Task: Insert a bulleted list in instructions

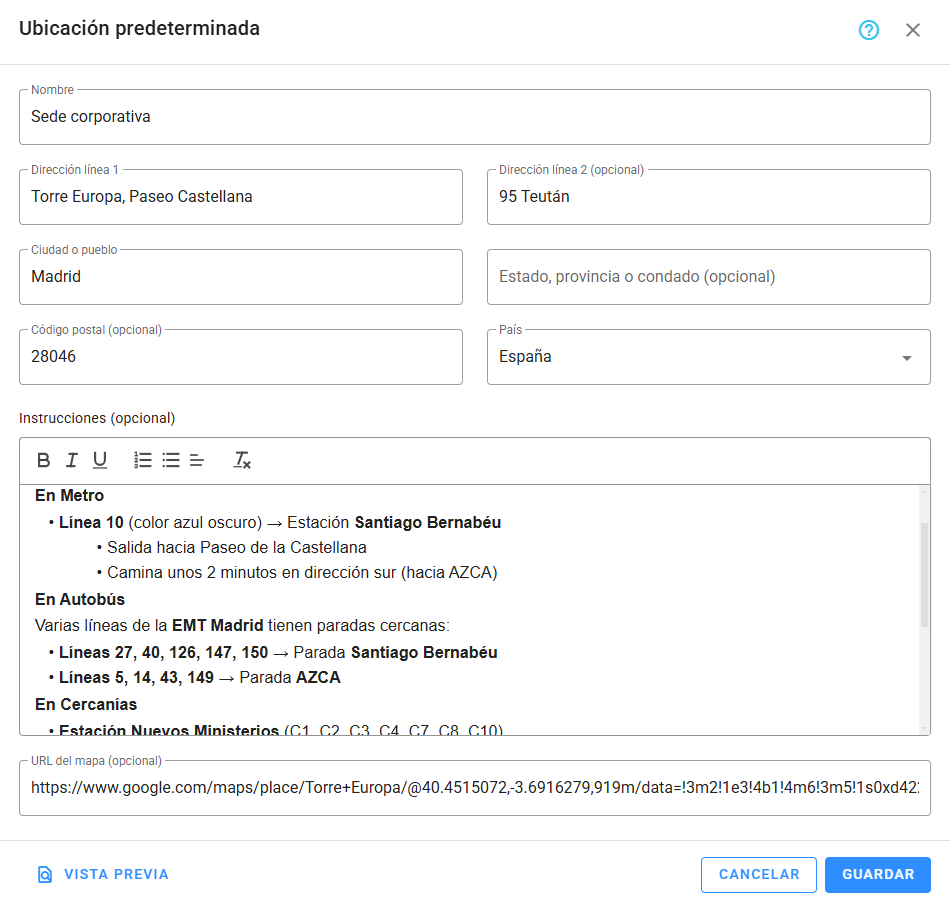Action: click(x=170, y=460)
